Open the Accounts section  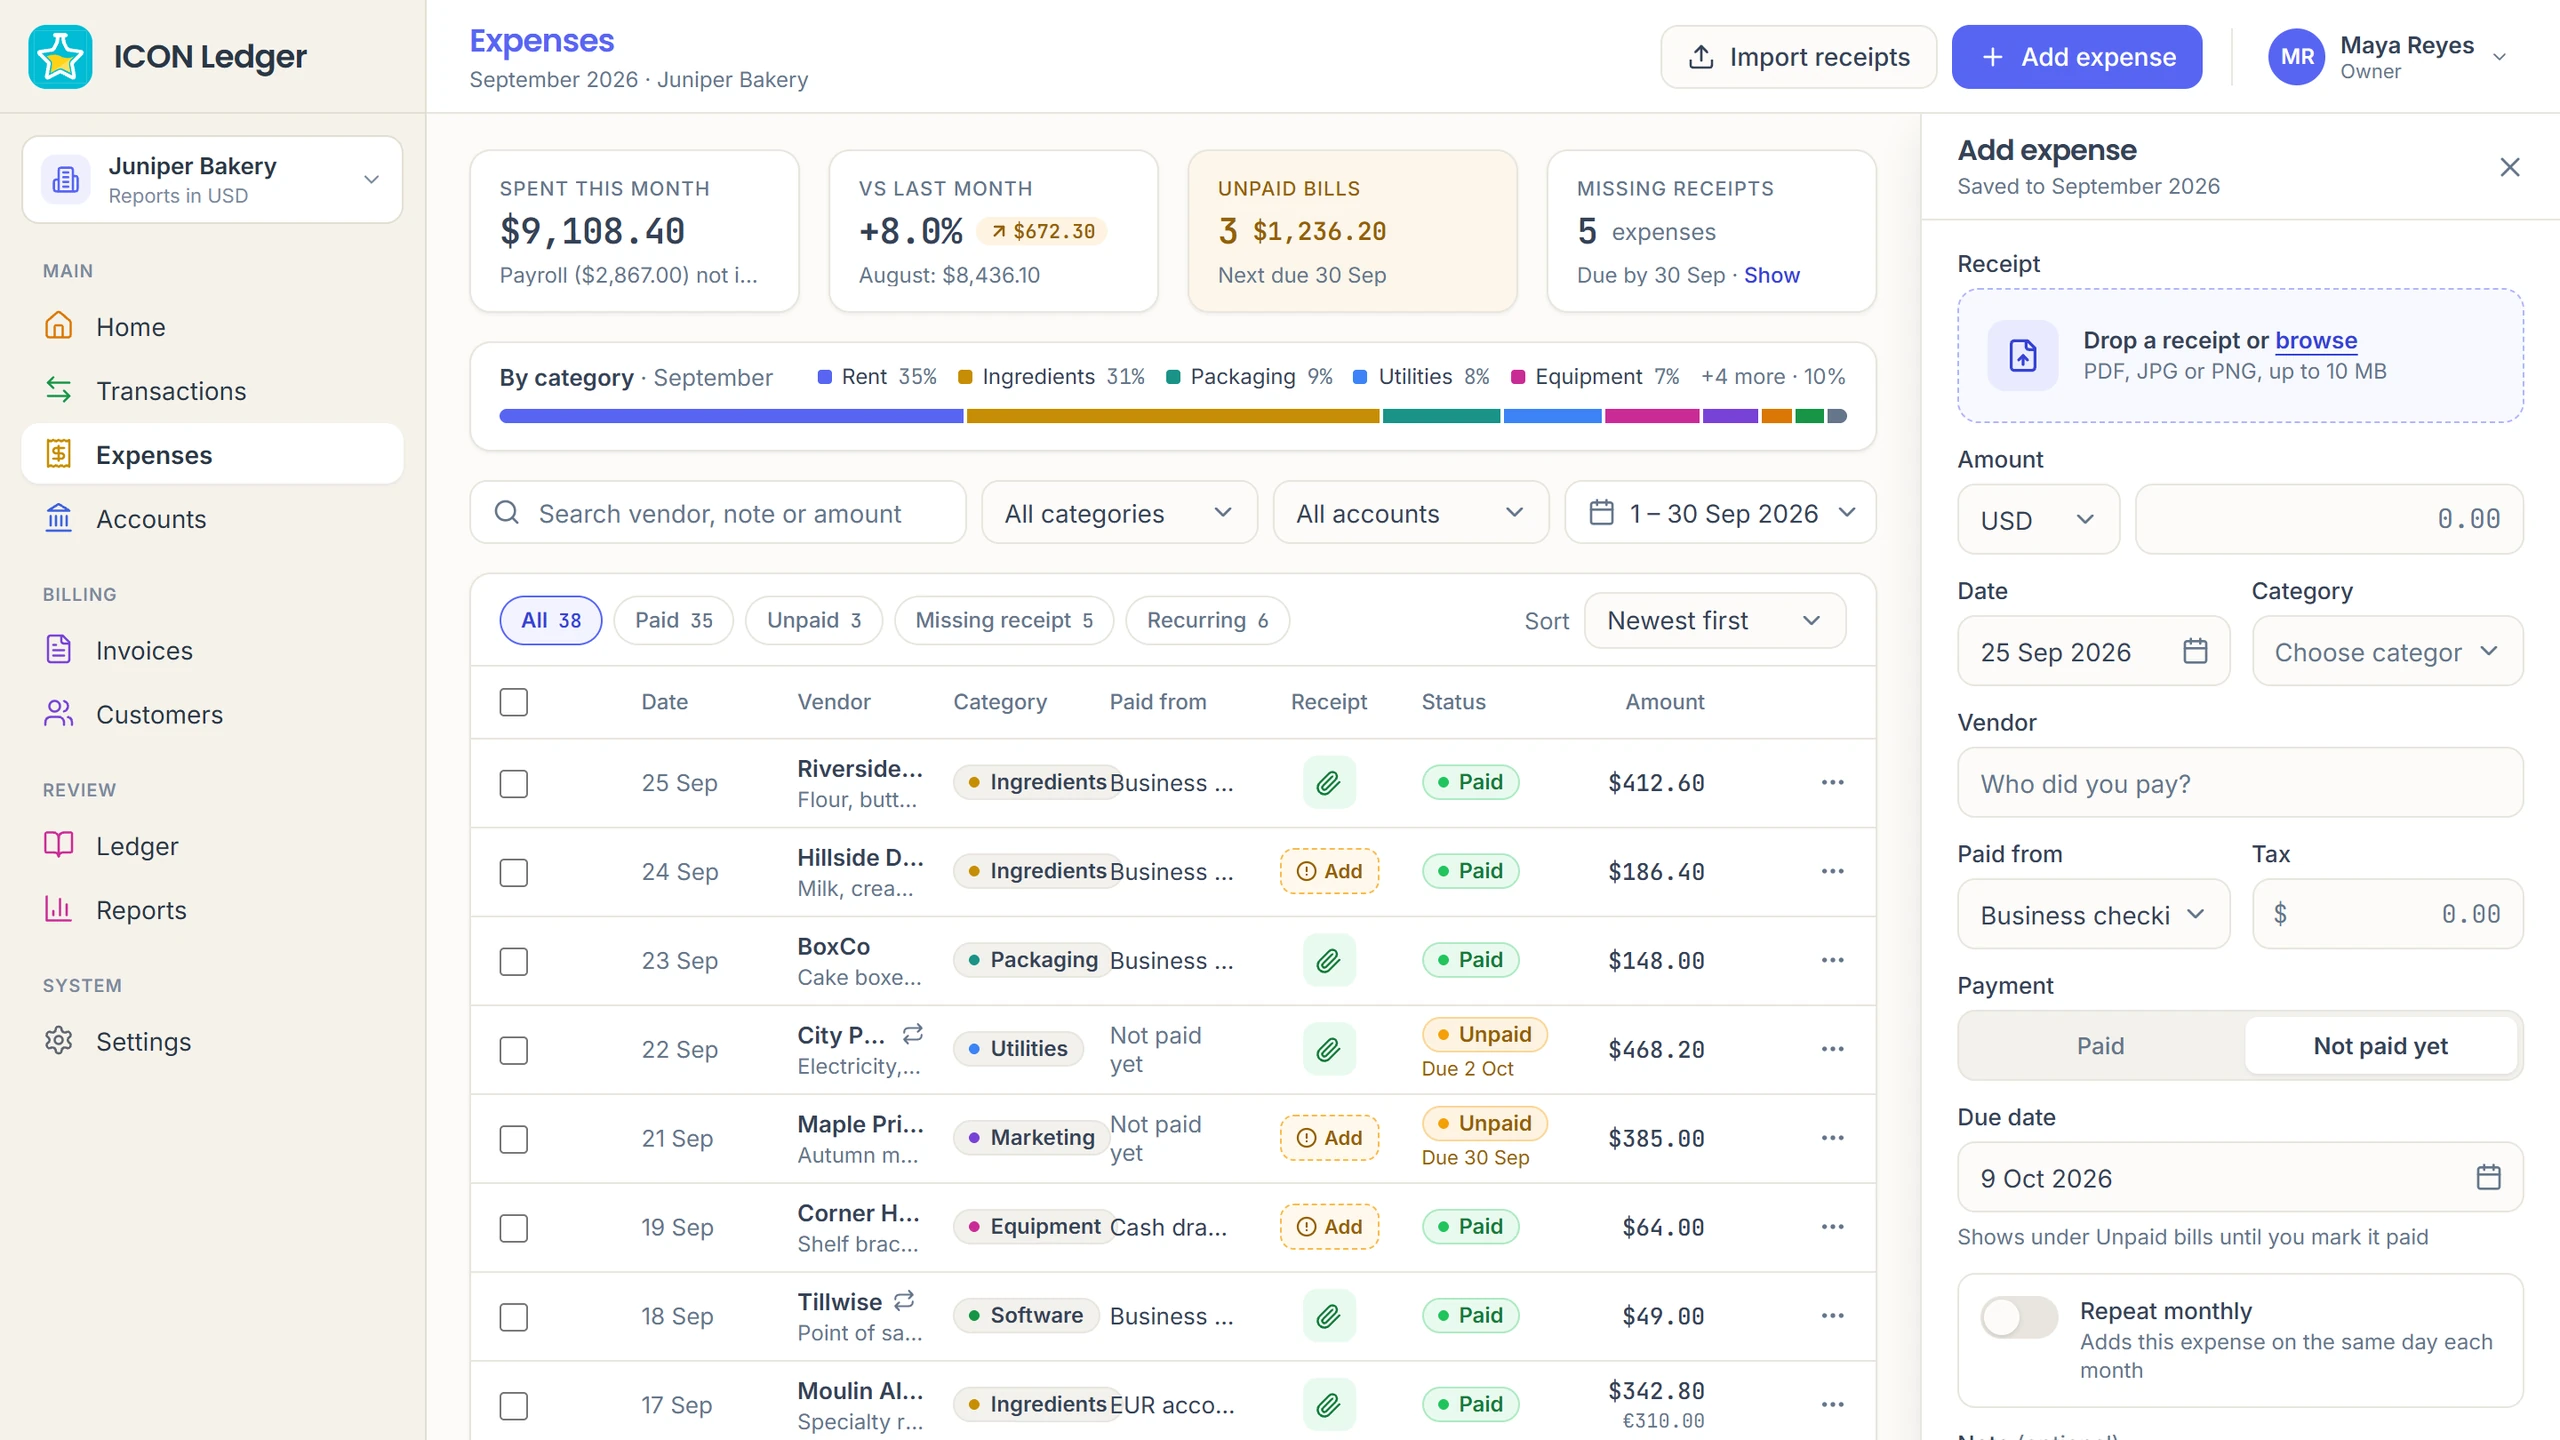click(212, 519)
